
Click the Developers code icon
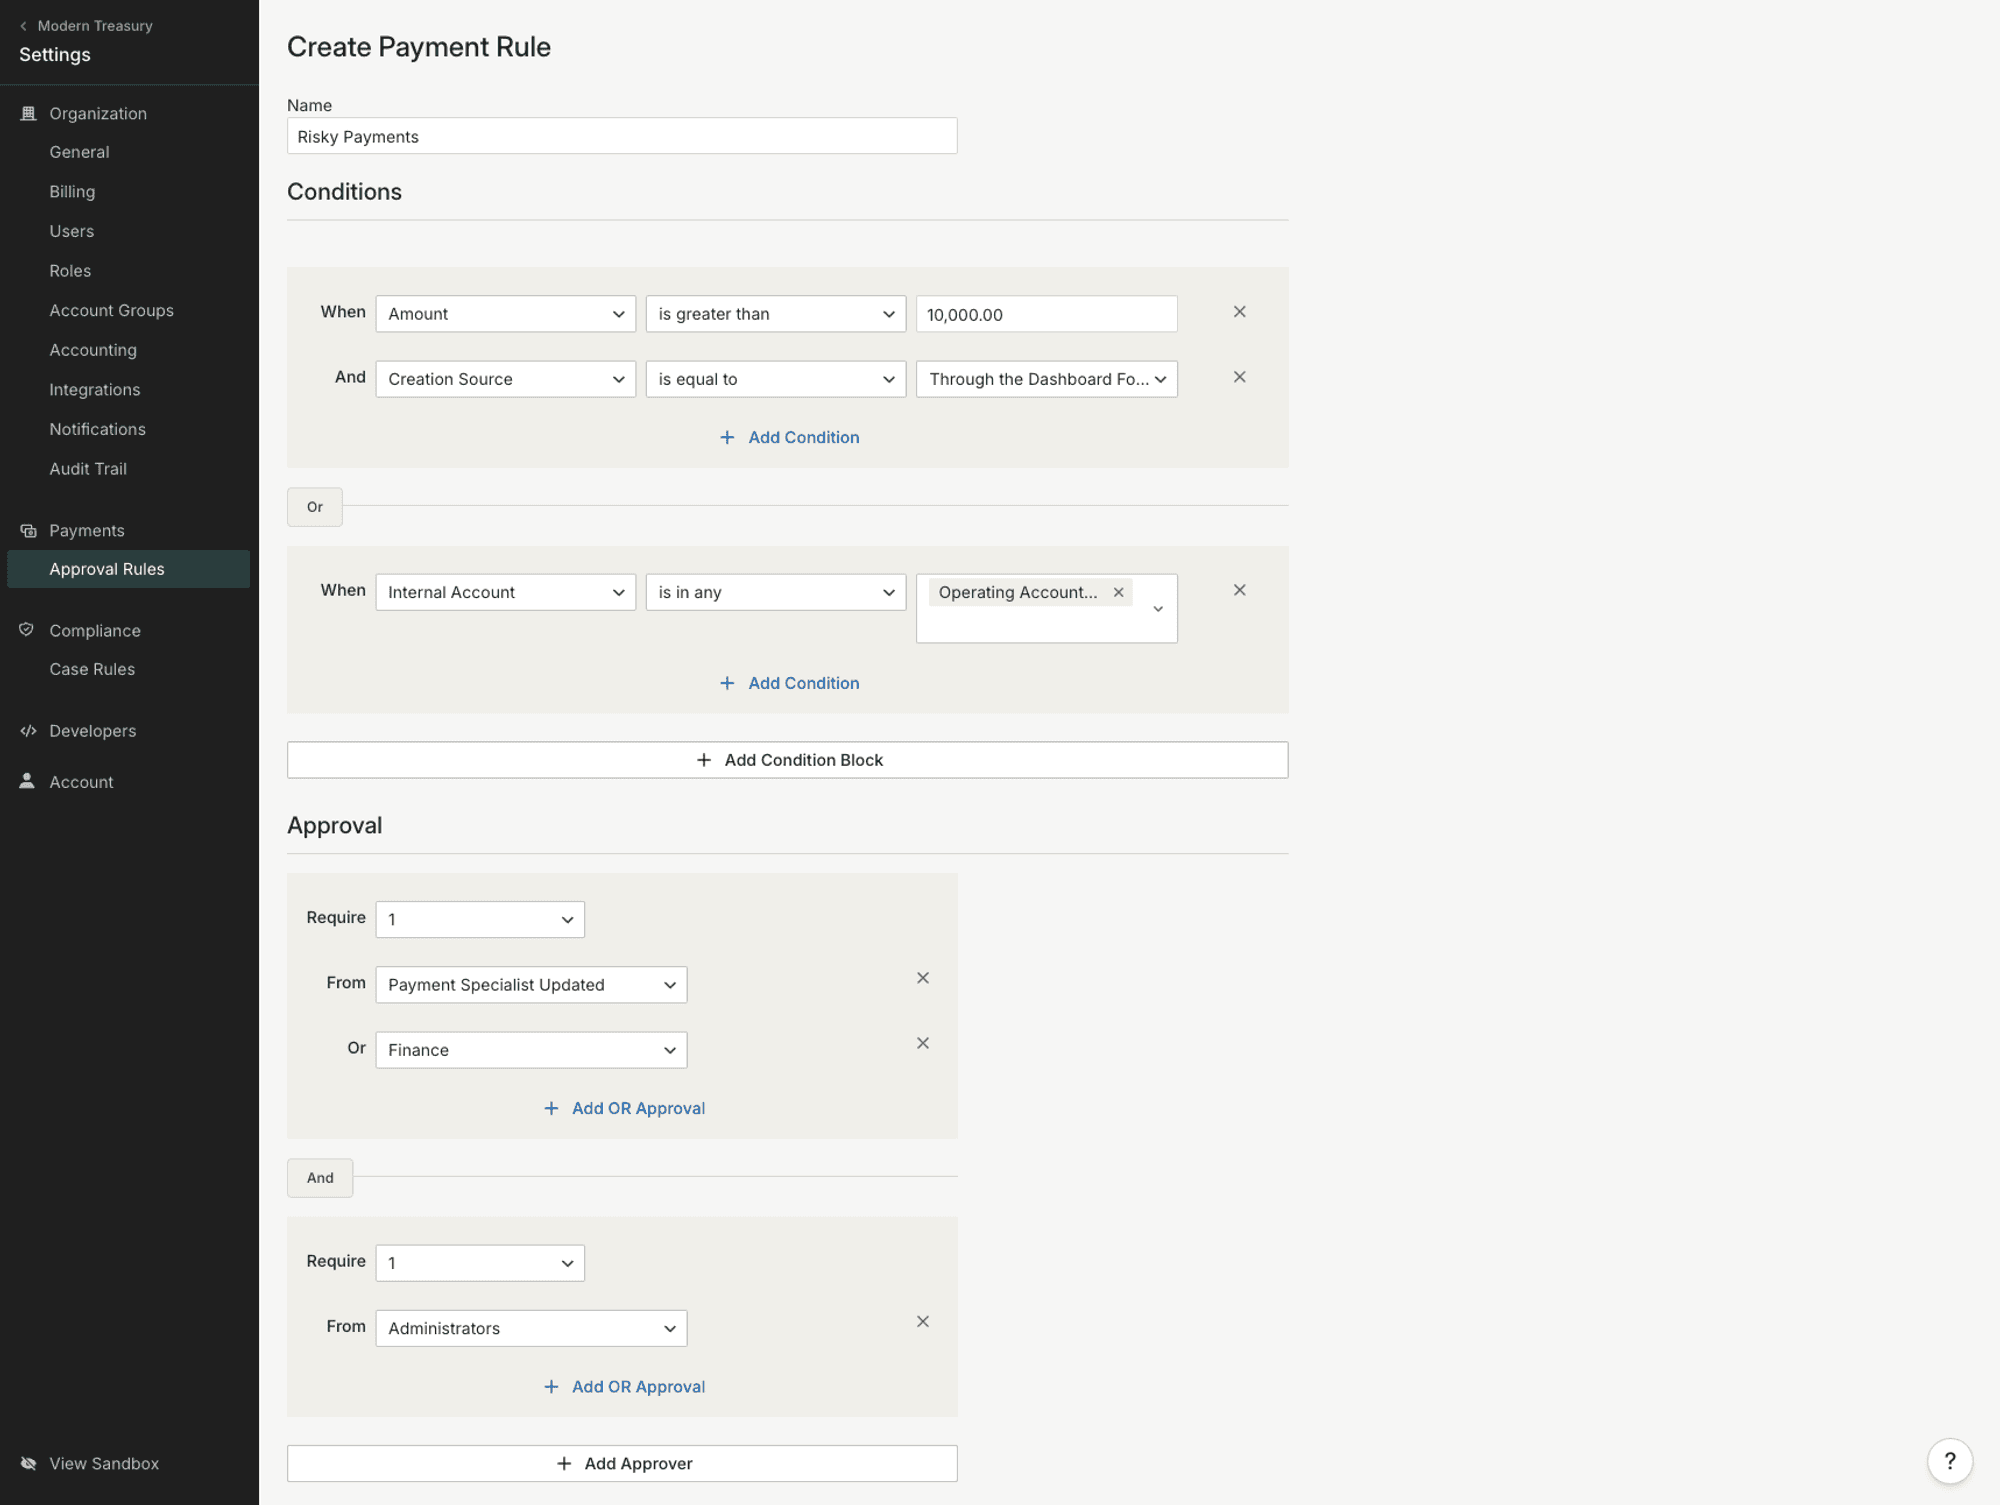pos(28,731)
